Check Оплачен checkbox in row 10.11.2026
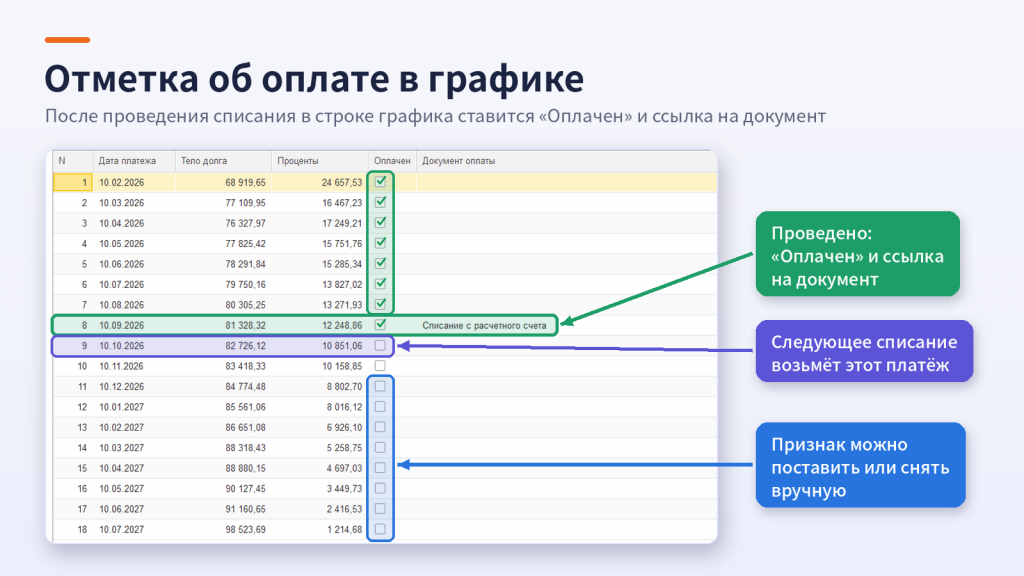The image size is (1024, 576). 380,365
